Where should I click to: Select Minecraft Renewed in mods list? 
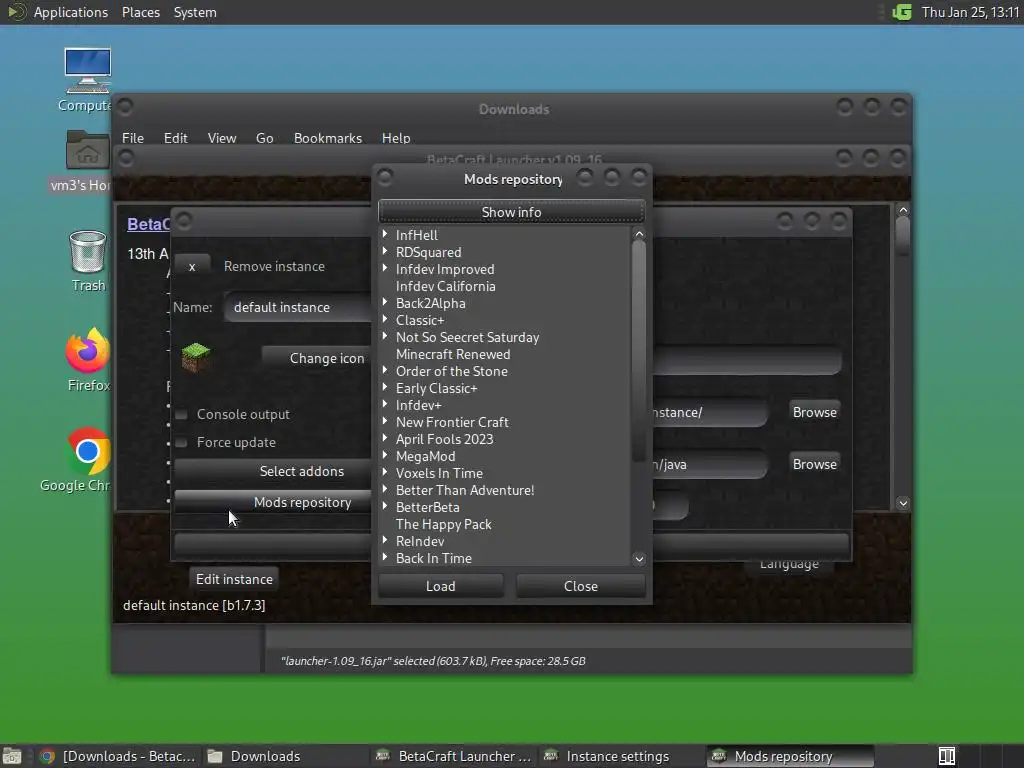click(x=453, y=354)
